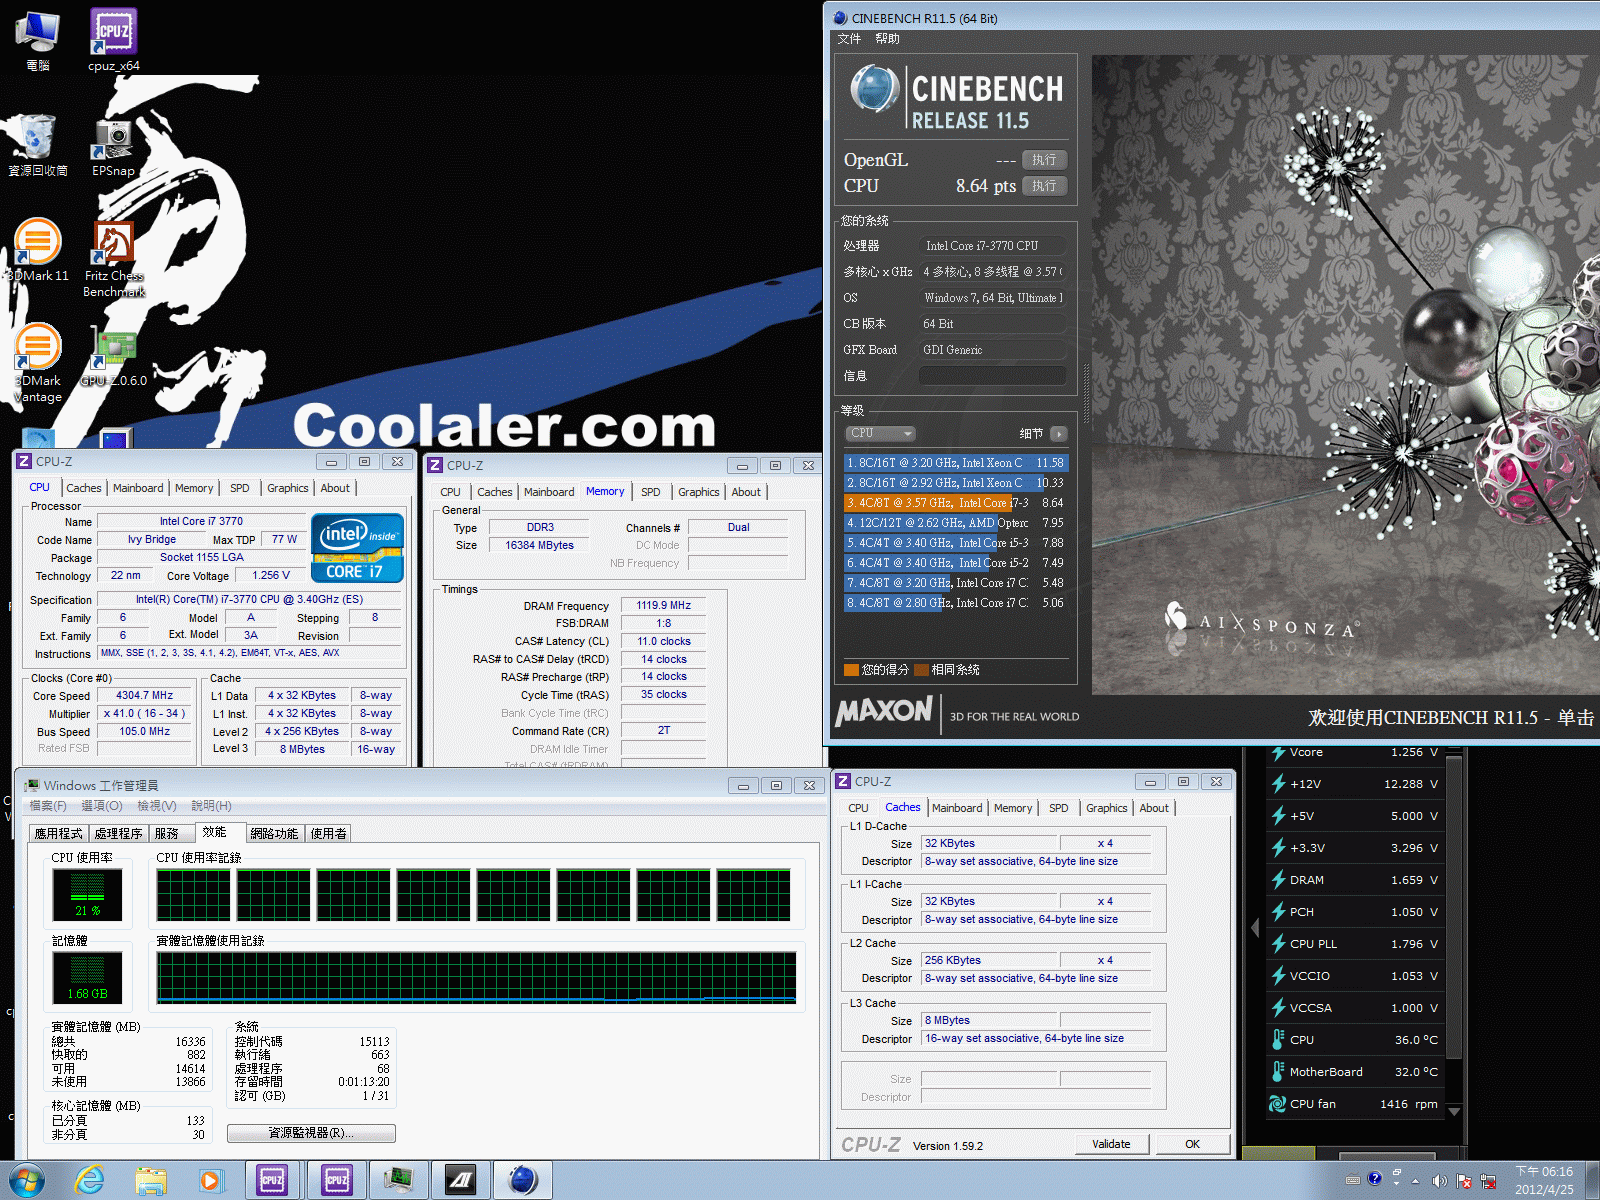
Task: Switch to AI Suite taskbar button
Action: [x=460, y=1180]
